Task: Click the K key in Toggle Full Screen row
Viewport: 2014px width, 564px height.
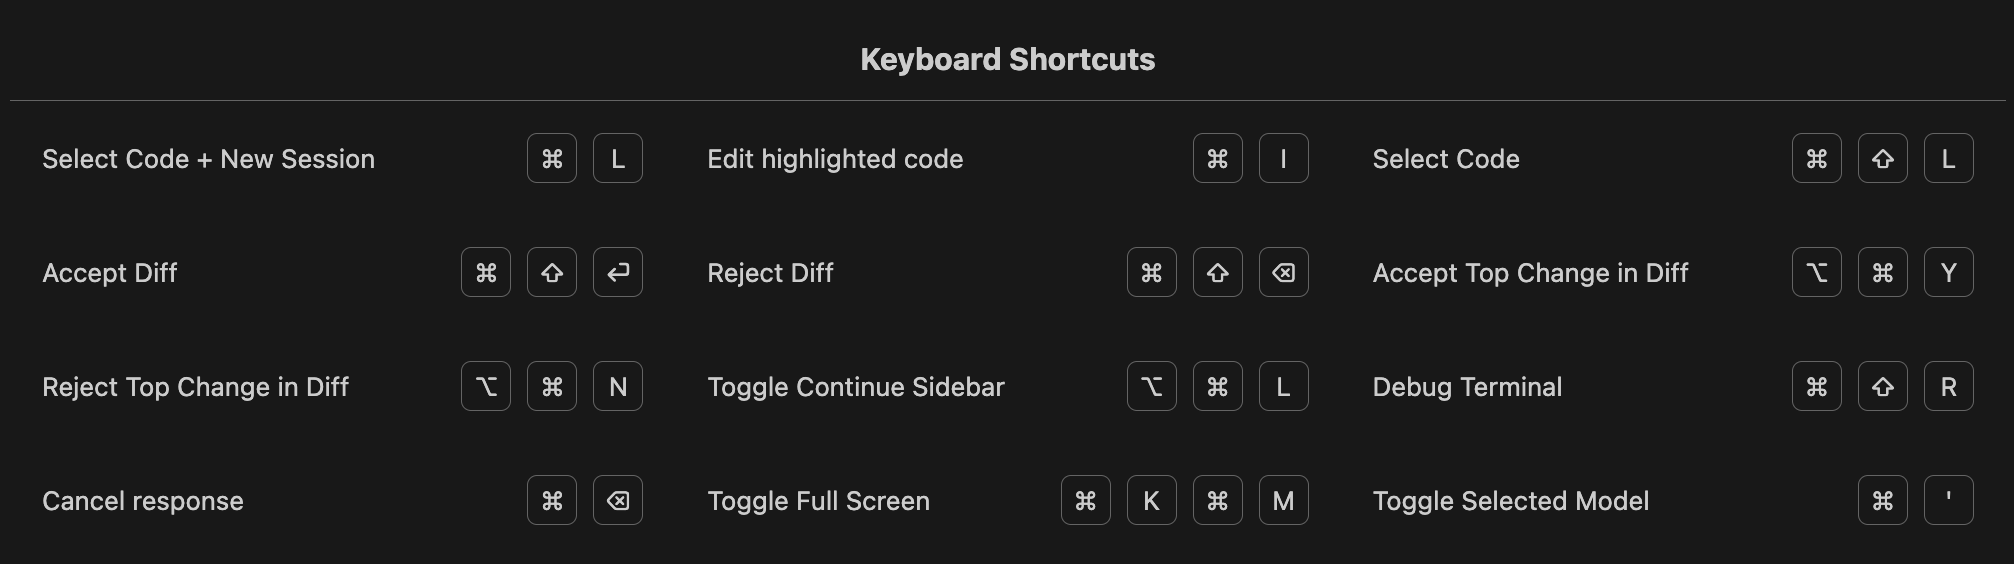Action: pos(1151,500)
